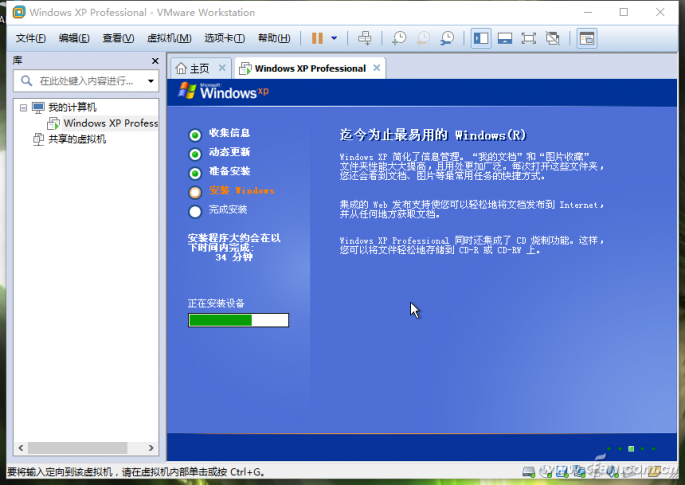The width and height of the screenshot is (685, 485).
Task: Click the 准备安装 setup step bullet
Action: pos(195,173)
